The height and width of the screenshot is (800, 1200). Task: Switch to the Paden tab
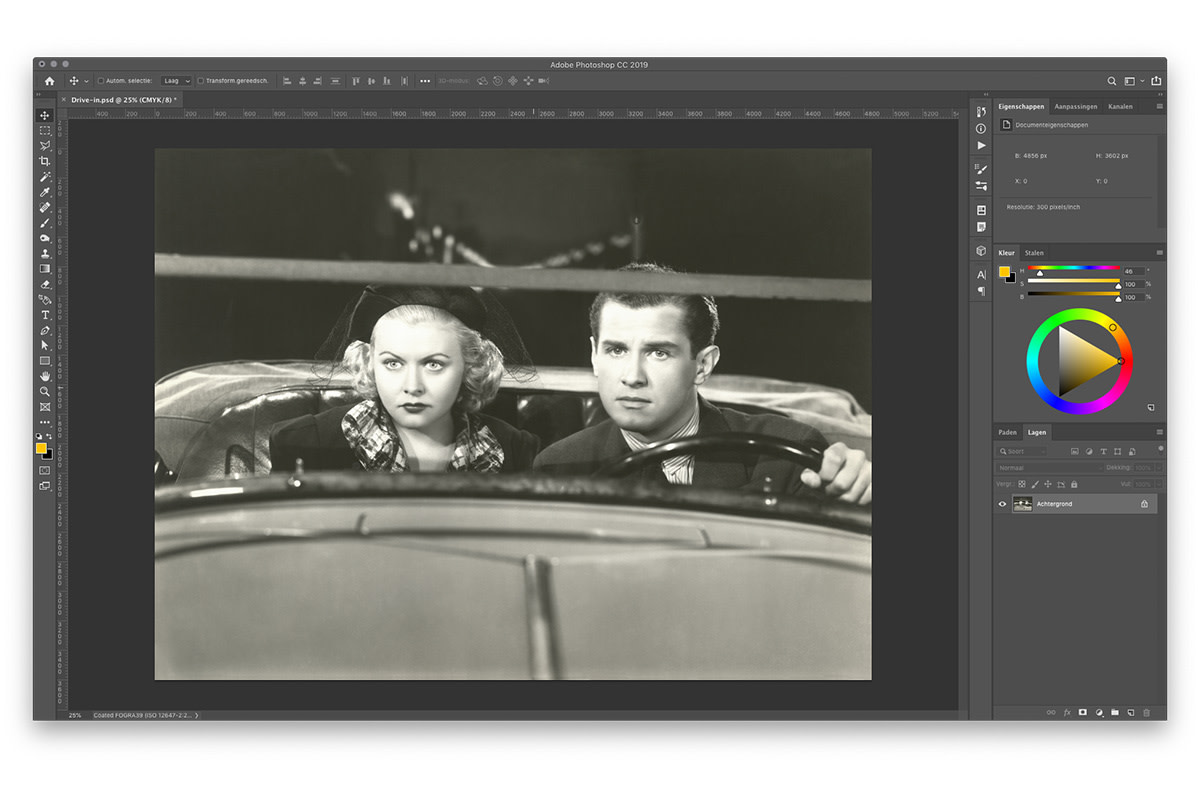point(1008,432)
